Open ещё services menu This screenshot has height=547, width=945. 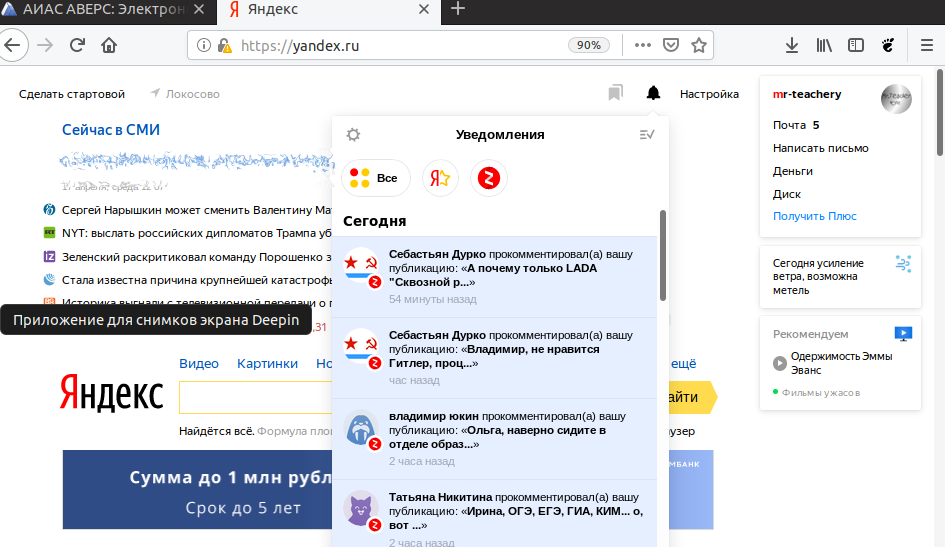pyautogui.click(x=683, y=363)
